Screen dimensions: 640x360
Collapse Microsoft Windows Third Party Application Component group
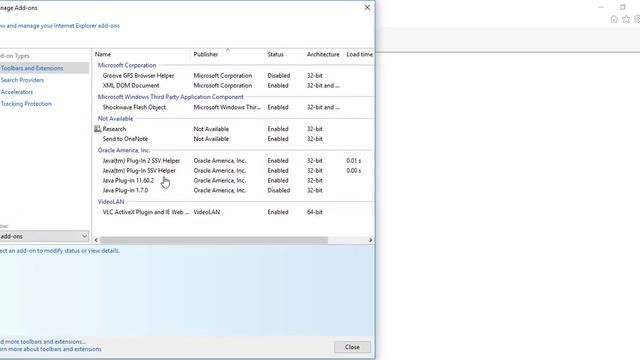(171, 97)
